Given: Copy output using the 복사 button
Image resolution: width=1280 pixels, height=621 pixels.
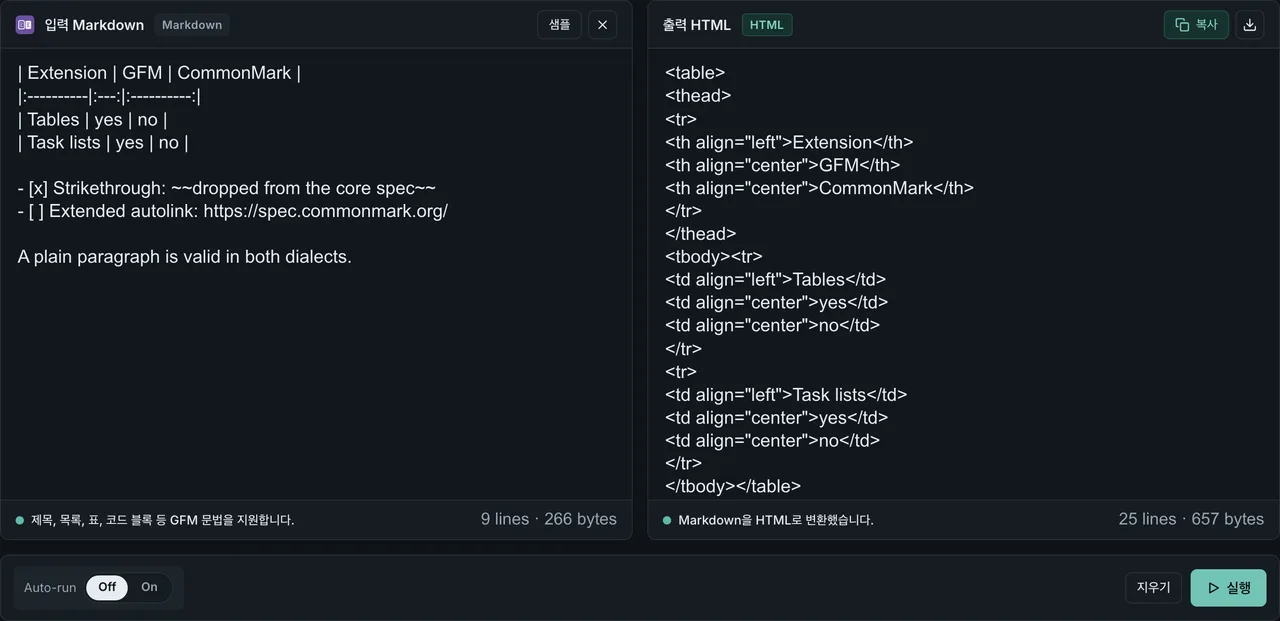Looking at the screenshot, I should tap(1196, 25).
